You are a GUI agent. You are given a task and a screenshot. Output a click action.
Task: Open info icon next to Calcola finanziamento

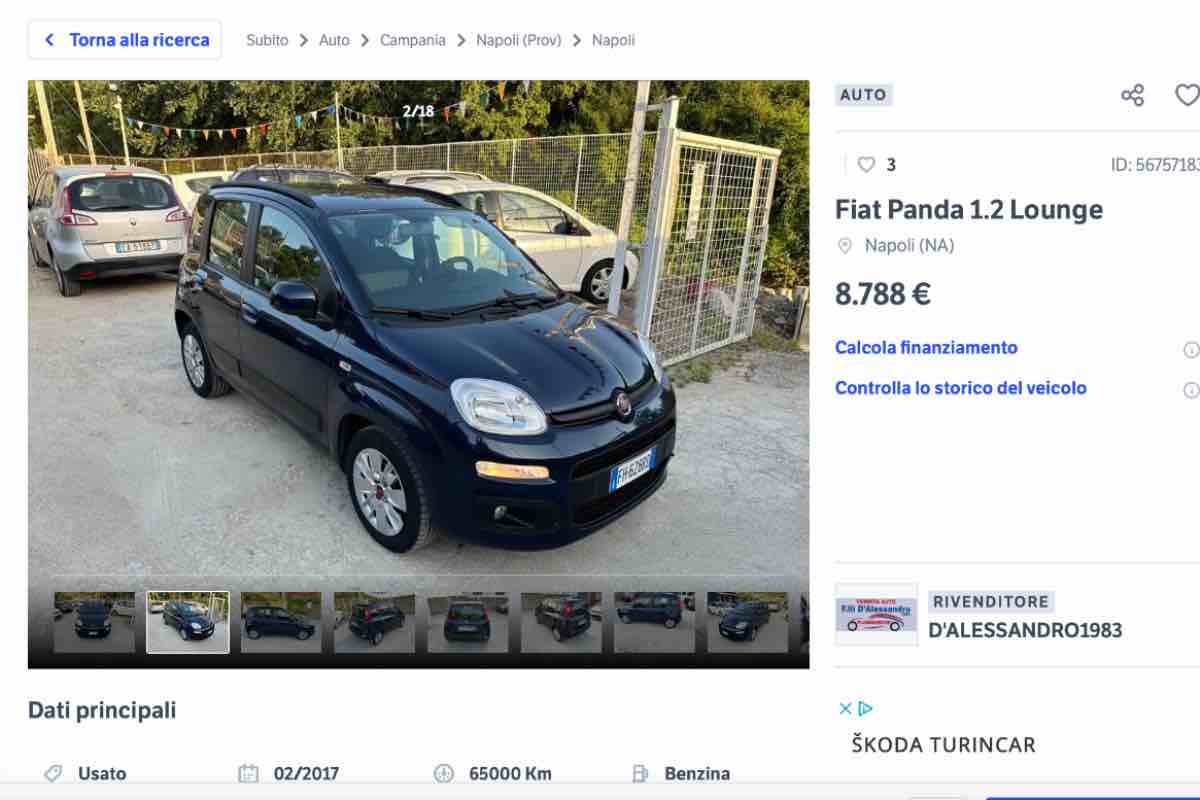(1191, 349)
